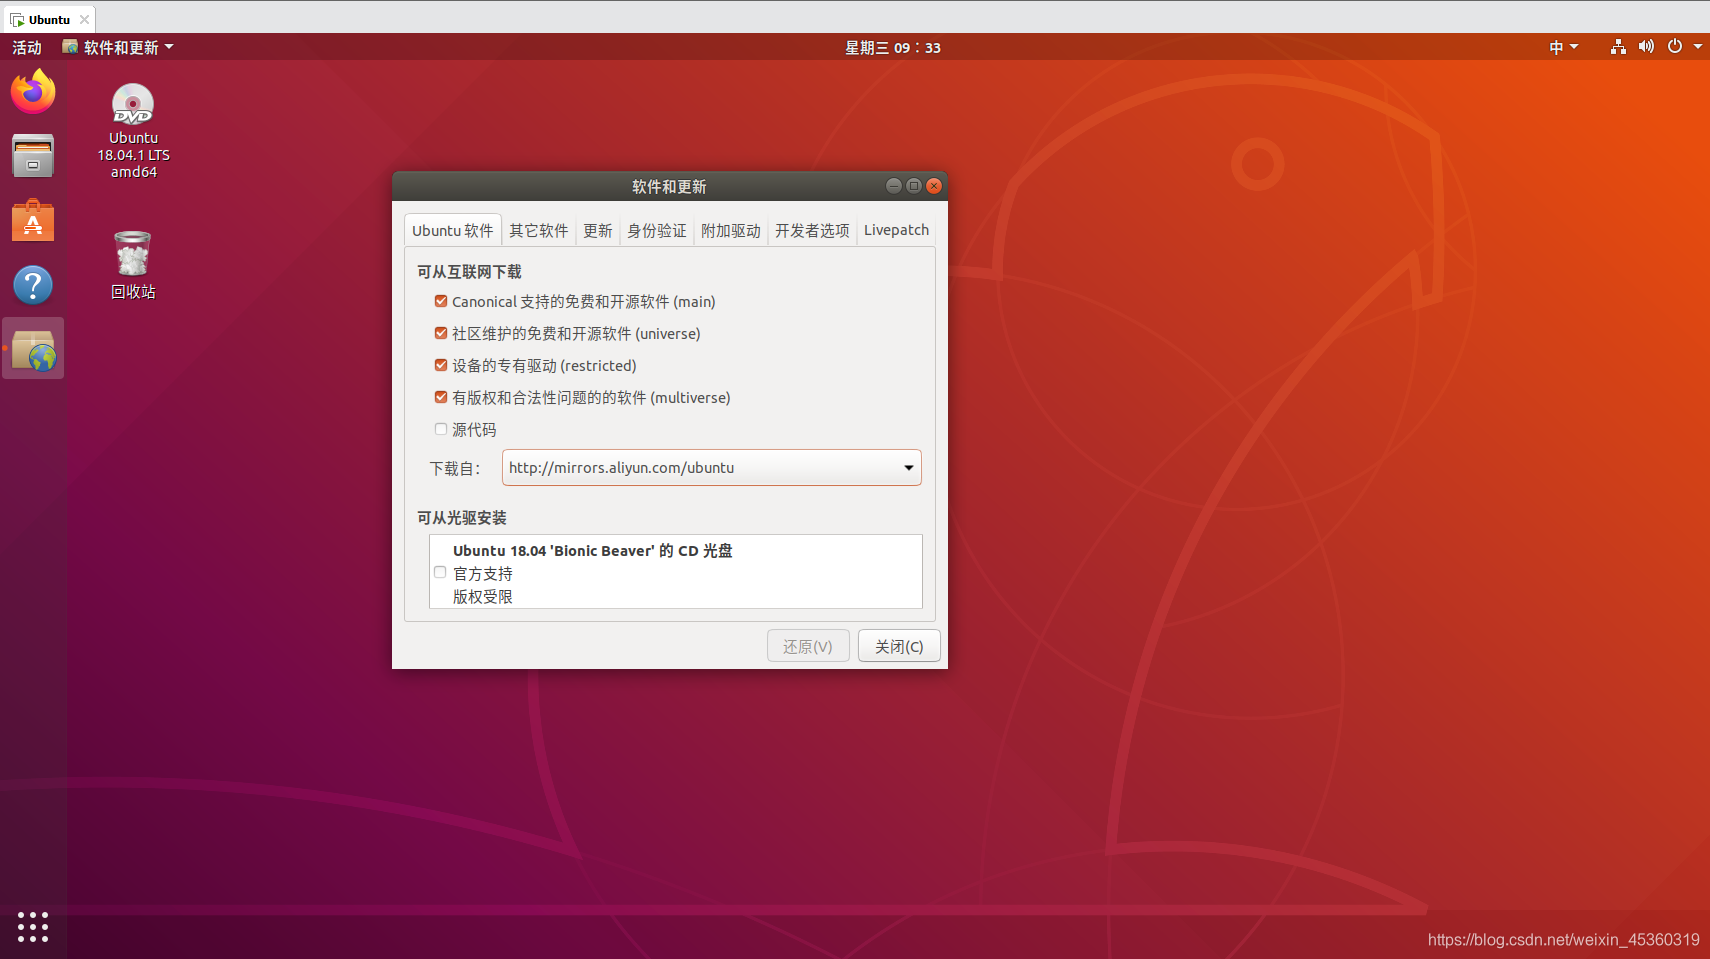Select the Ubuntu VM tab at top
The image size is (1710, 959).
coord(49,19)
